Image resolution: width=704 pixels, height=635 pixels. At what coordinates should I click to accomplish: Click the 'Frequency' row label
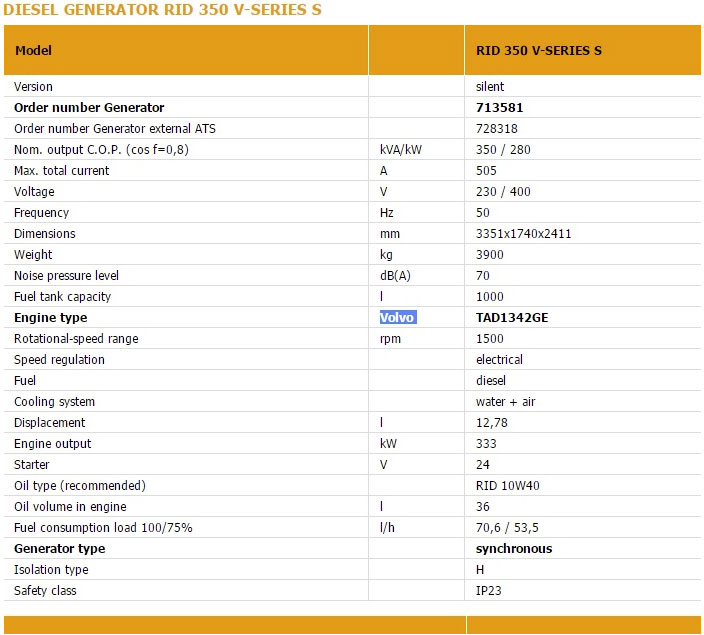pos(41,213)
